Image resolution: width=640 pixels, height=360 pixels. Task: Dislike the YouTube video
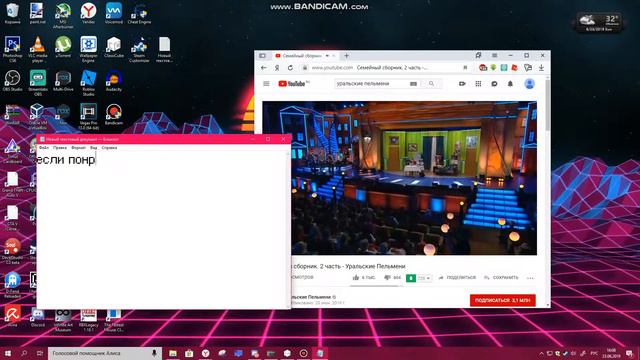pos(392,278)
